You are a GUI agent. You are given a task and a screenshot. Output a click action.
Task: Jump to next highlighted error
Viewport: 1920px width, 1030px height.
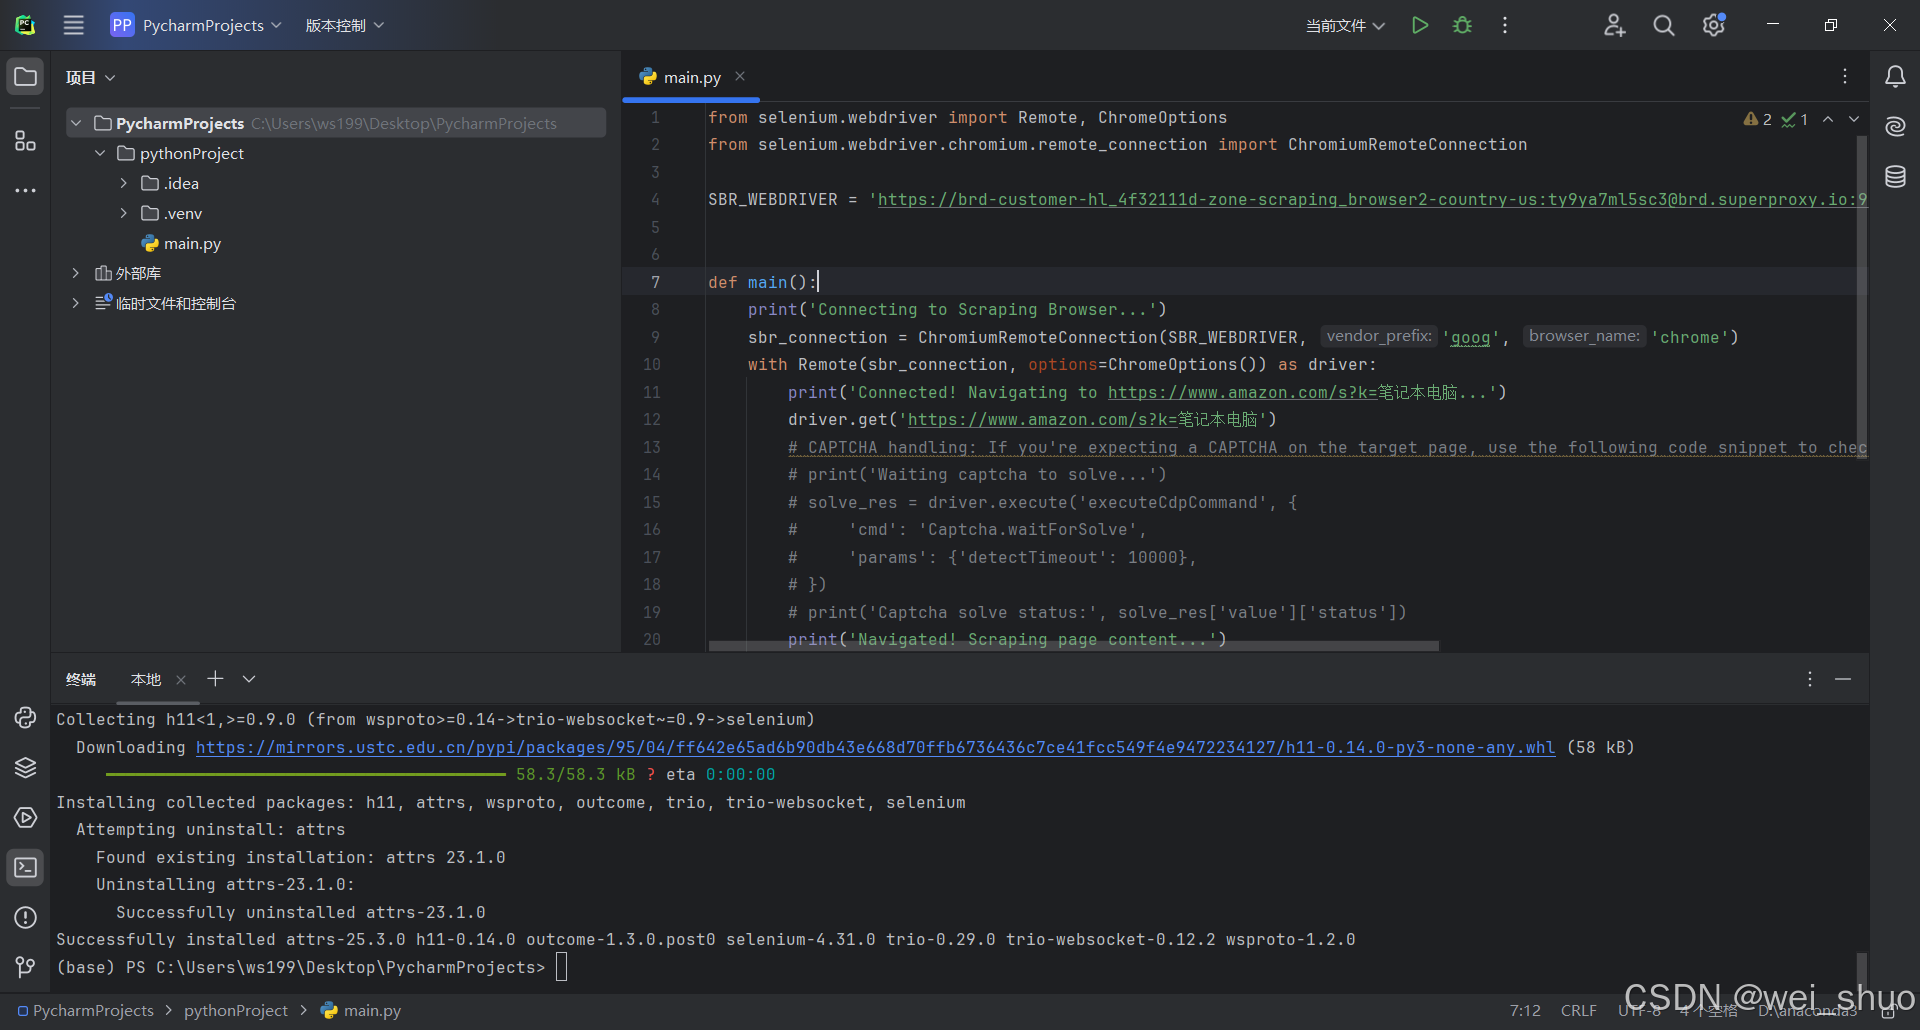(x=1854, y=119)
